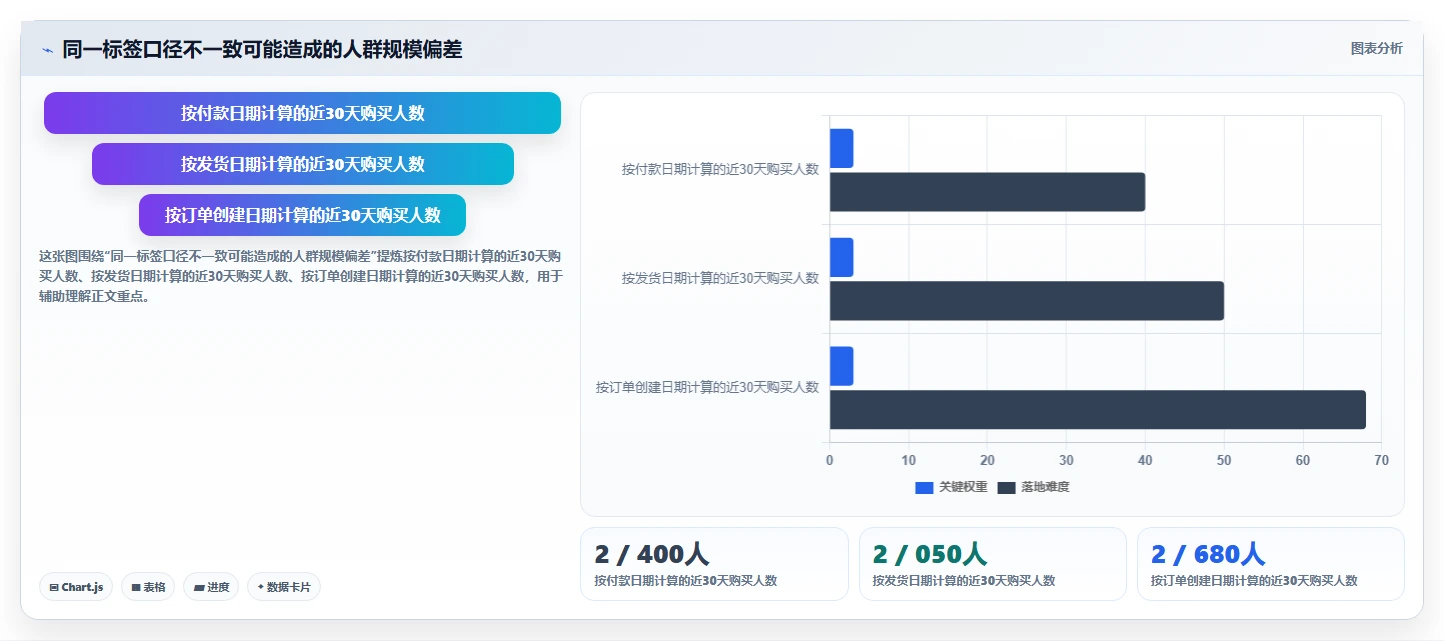Click the 表格 tag chip
The image size is (1444, 641).
point(148,587)
